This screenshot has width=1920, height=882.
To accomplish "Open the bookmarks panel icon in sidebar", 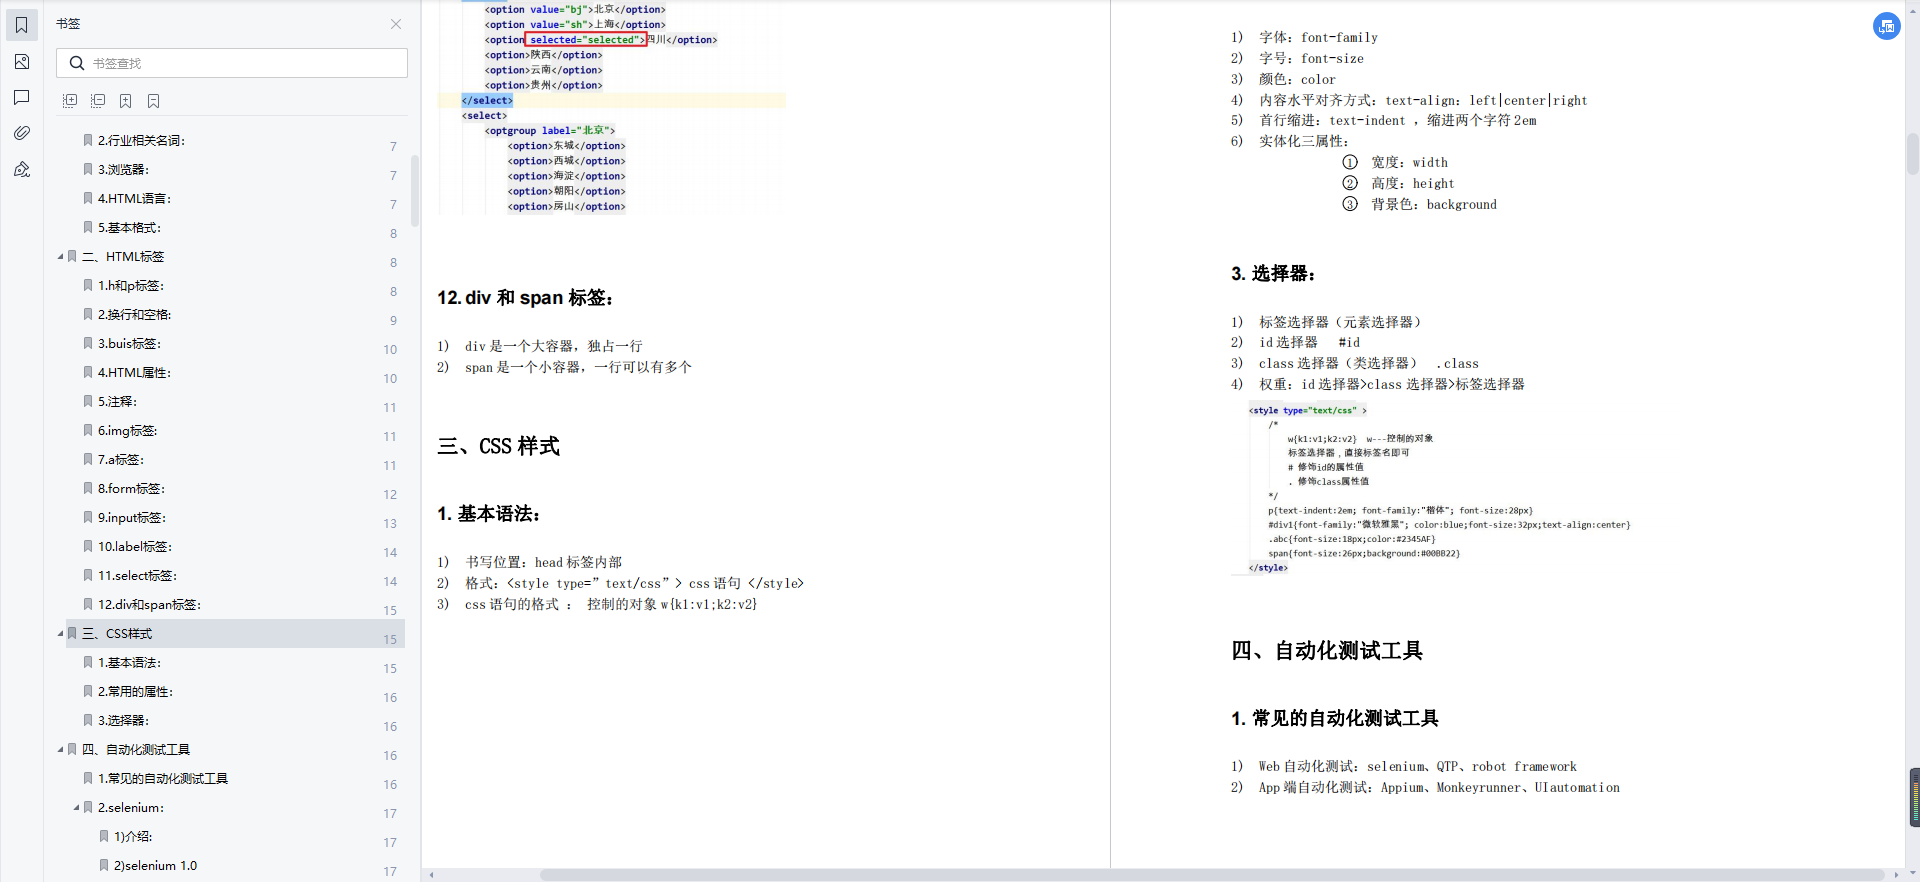I will (21, 25).
